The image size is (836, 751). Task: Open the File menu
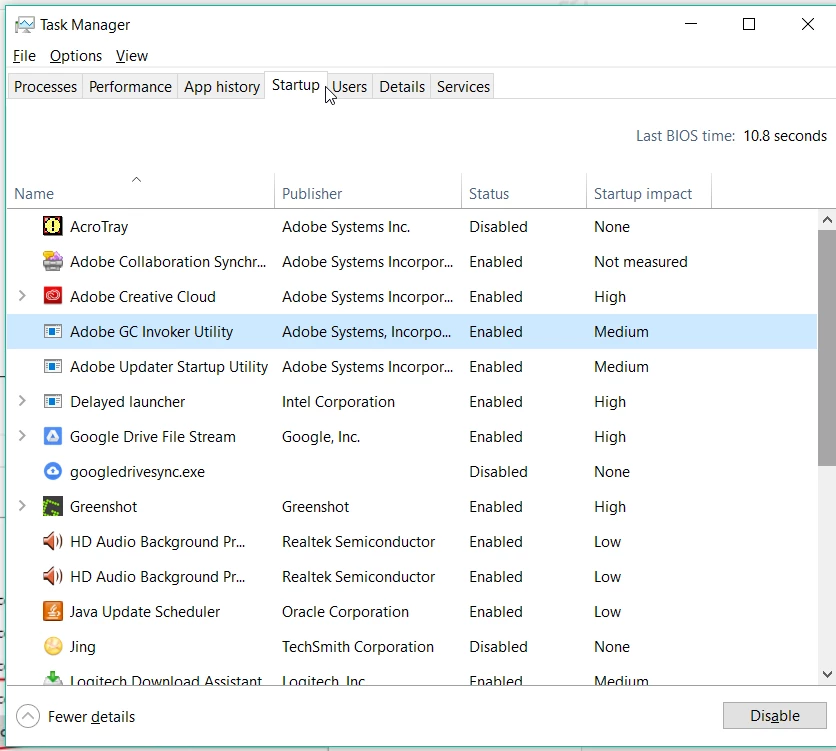[x=24, y=56]
